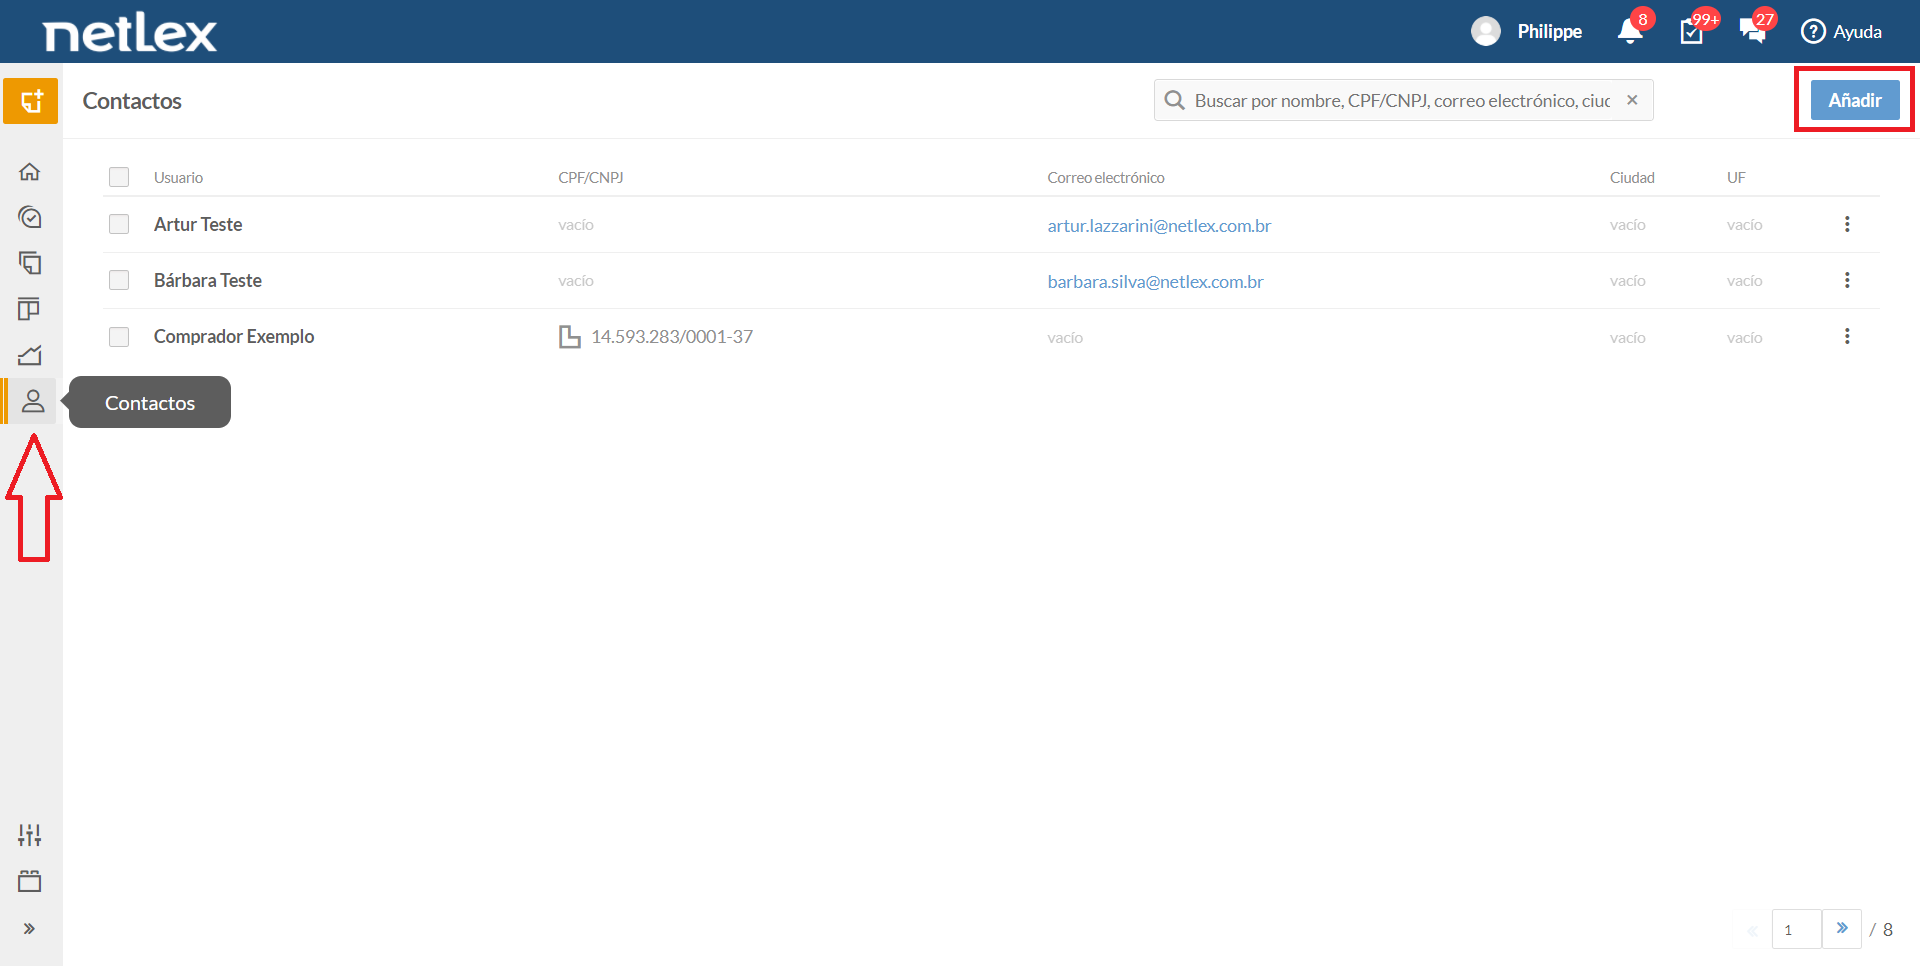
Task: Open the sliders settings icon in the sidebar
Action: (x=30, y=835)
